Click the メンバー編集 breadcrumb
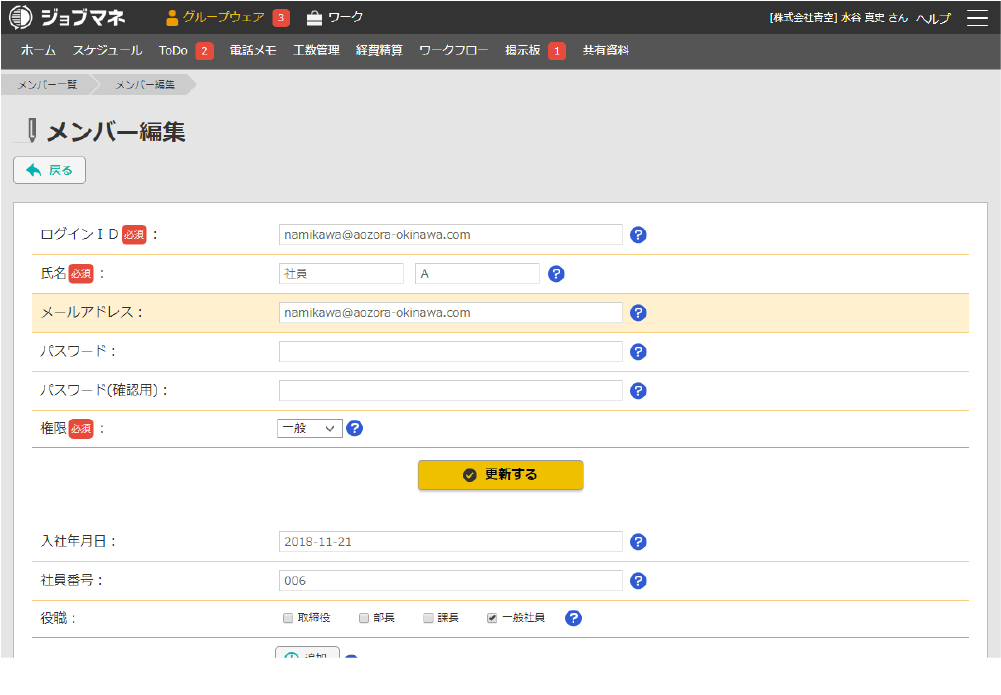This screenshot has height=695, width=1001. (x=145, y=85)
